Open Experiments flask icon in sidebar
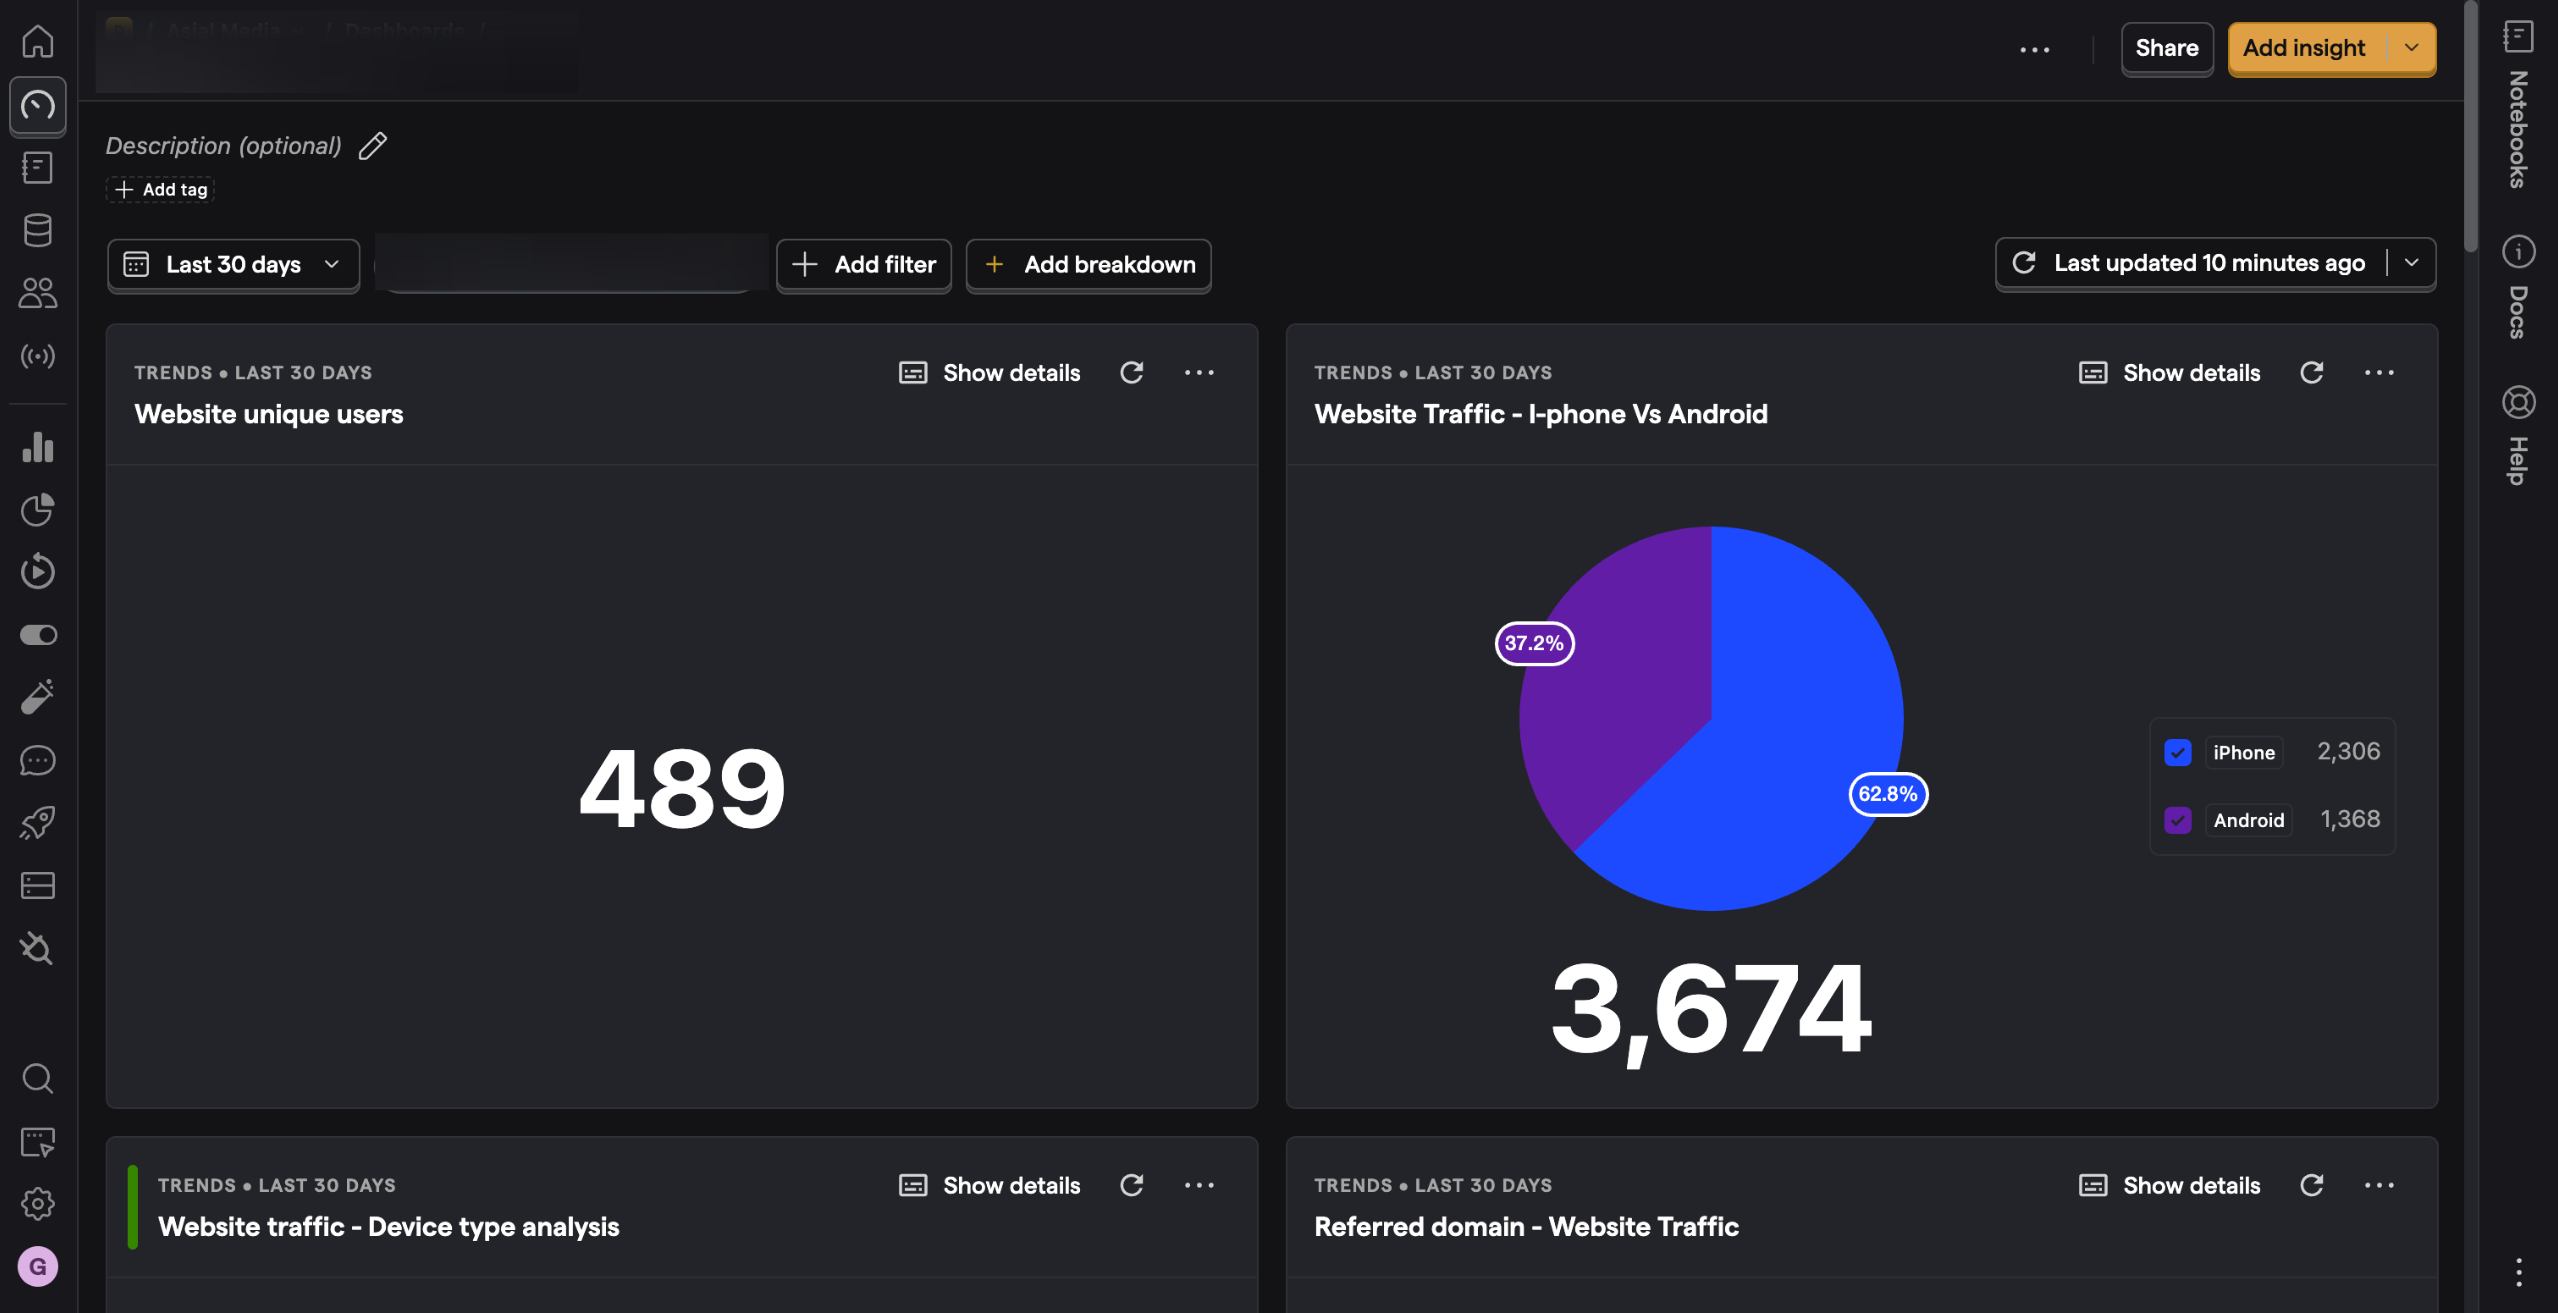 pyautogui.click(x=38, y=697)
